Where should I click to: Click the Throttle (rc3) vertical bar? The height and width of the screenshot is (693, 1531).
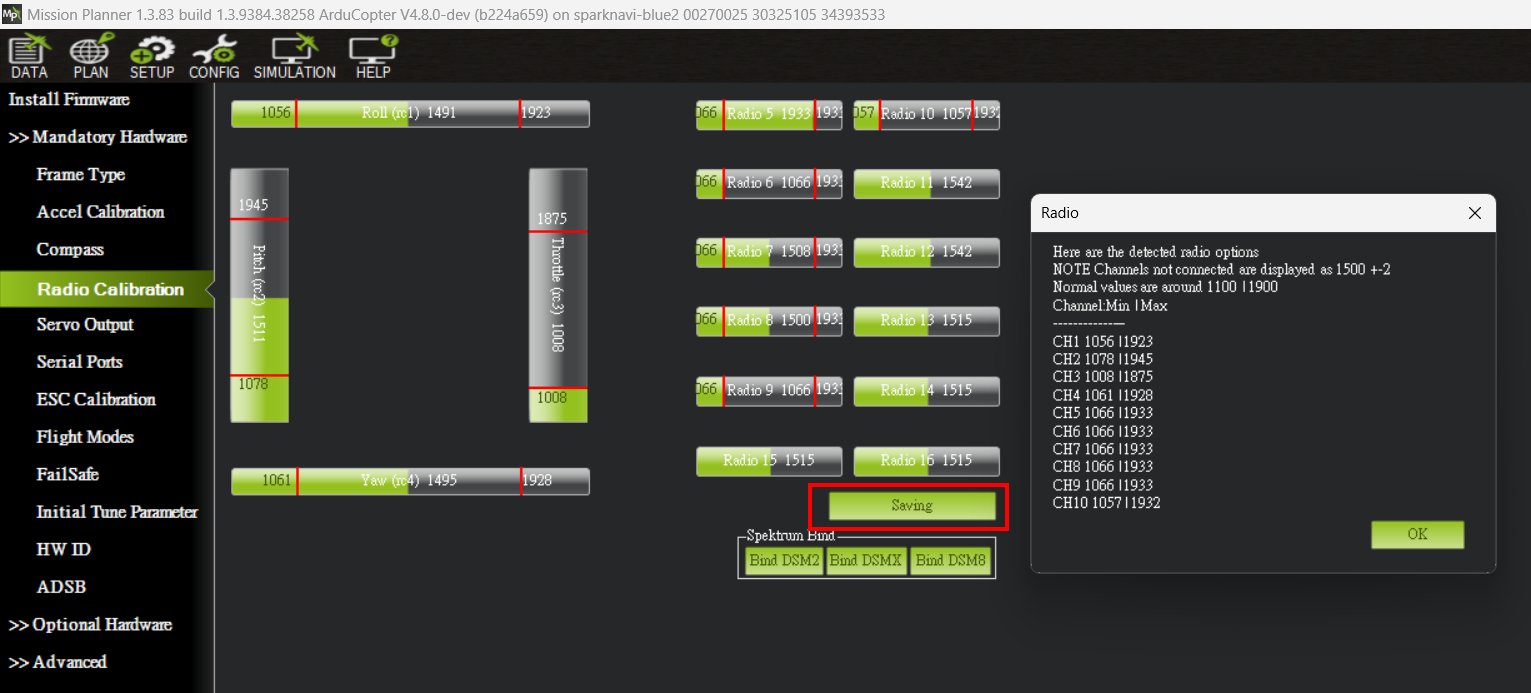[x=558, y=295]
